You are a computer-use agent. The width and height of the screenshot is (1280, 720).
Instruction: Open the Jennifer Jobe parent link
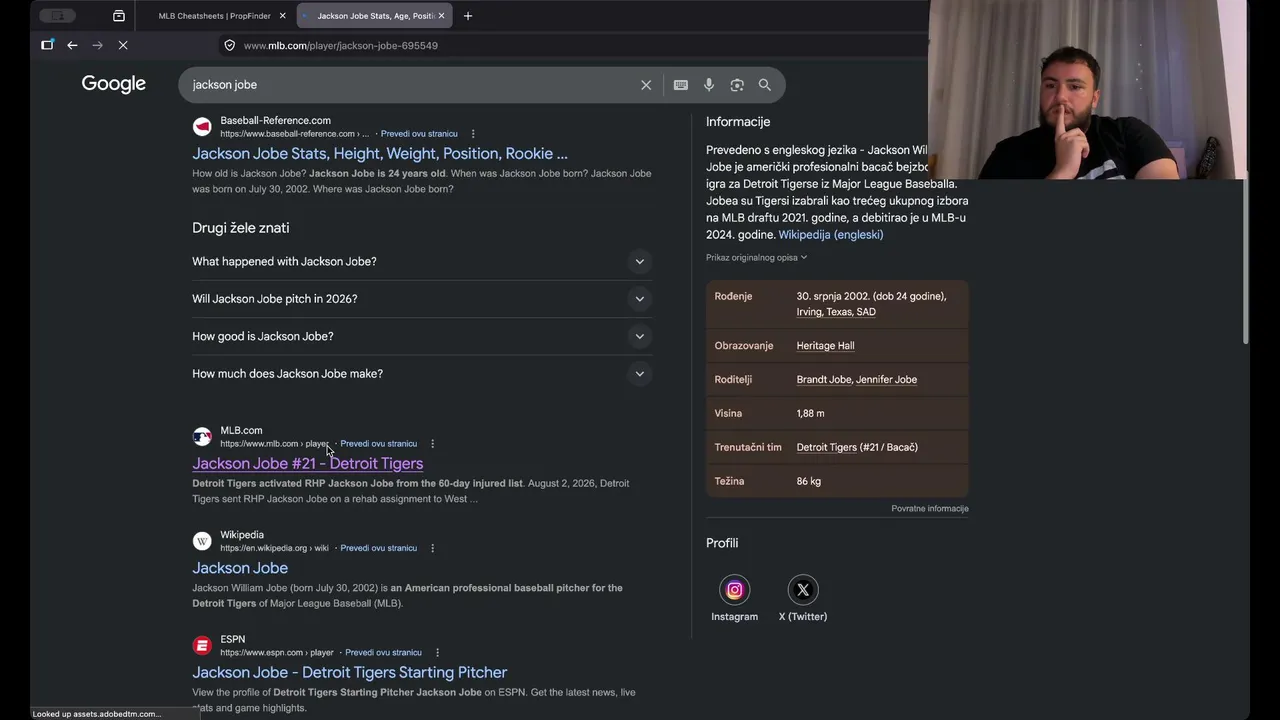887,380
